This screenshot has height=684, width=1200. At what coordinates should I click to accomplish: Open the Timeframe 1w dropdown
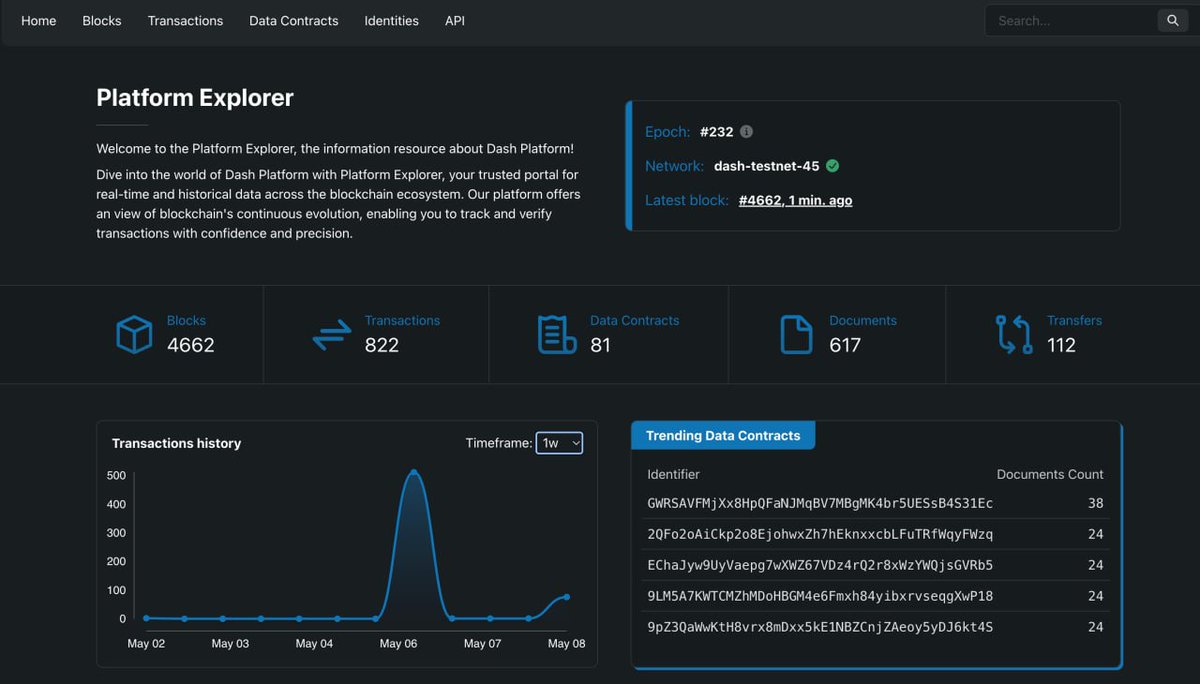tap(559, 443)
